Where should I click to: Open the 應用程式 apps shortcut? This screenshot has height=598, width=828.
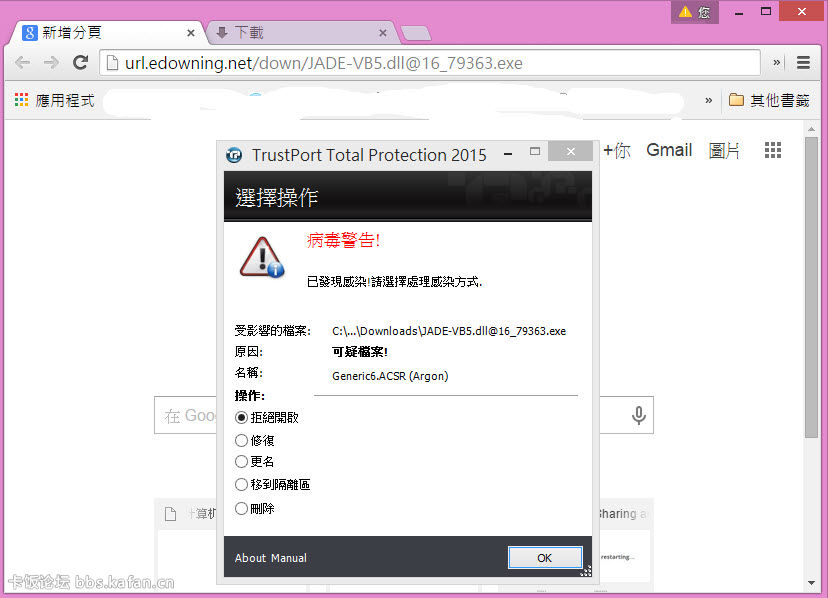pos(54,100)
